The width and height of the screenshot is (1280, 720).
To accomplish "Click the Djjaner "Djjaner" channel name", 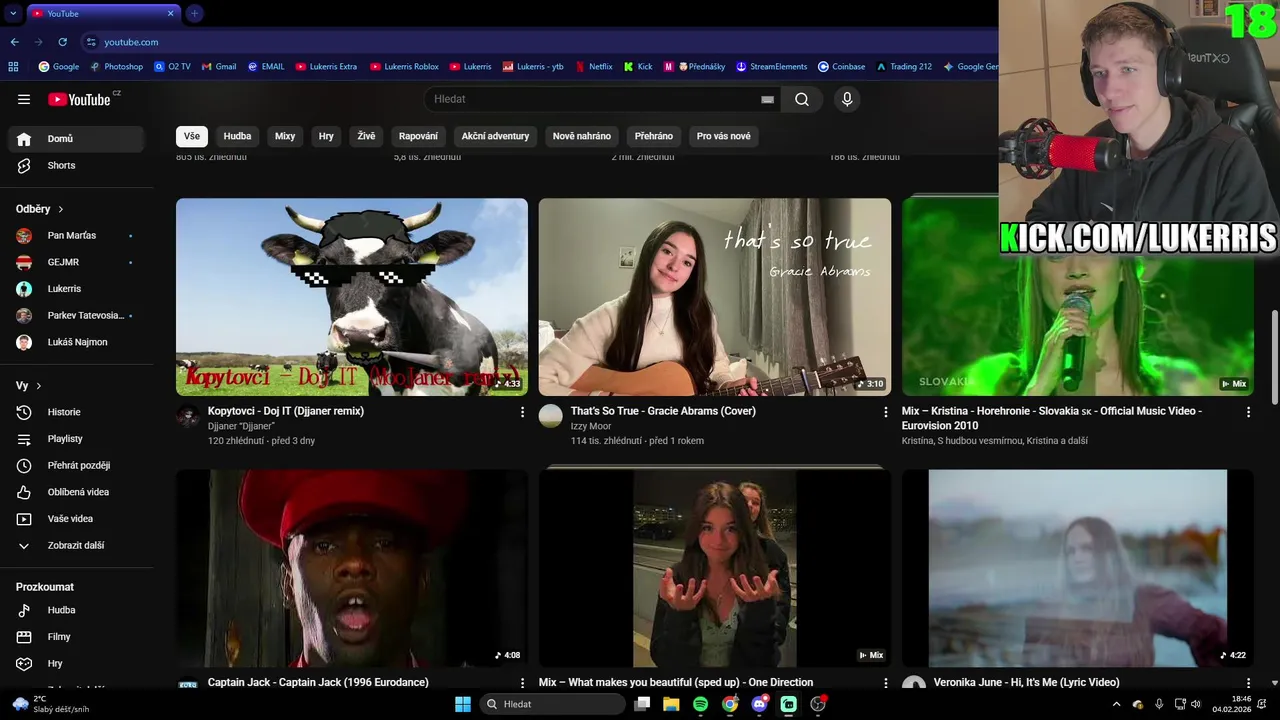I will tap(241, 426).
